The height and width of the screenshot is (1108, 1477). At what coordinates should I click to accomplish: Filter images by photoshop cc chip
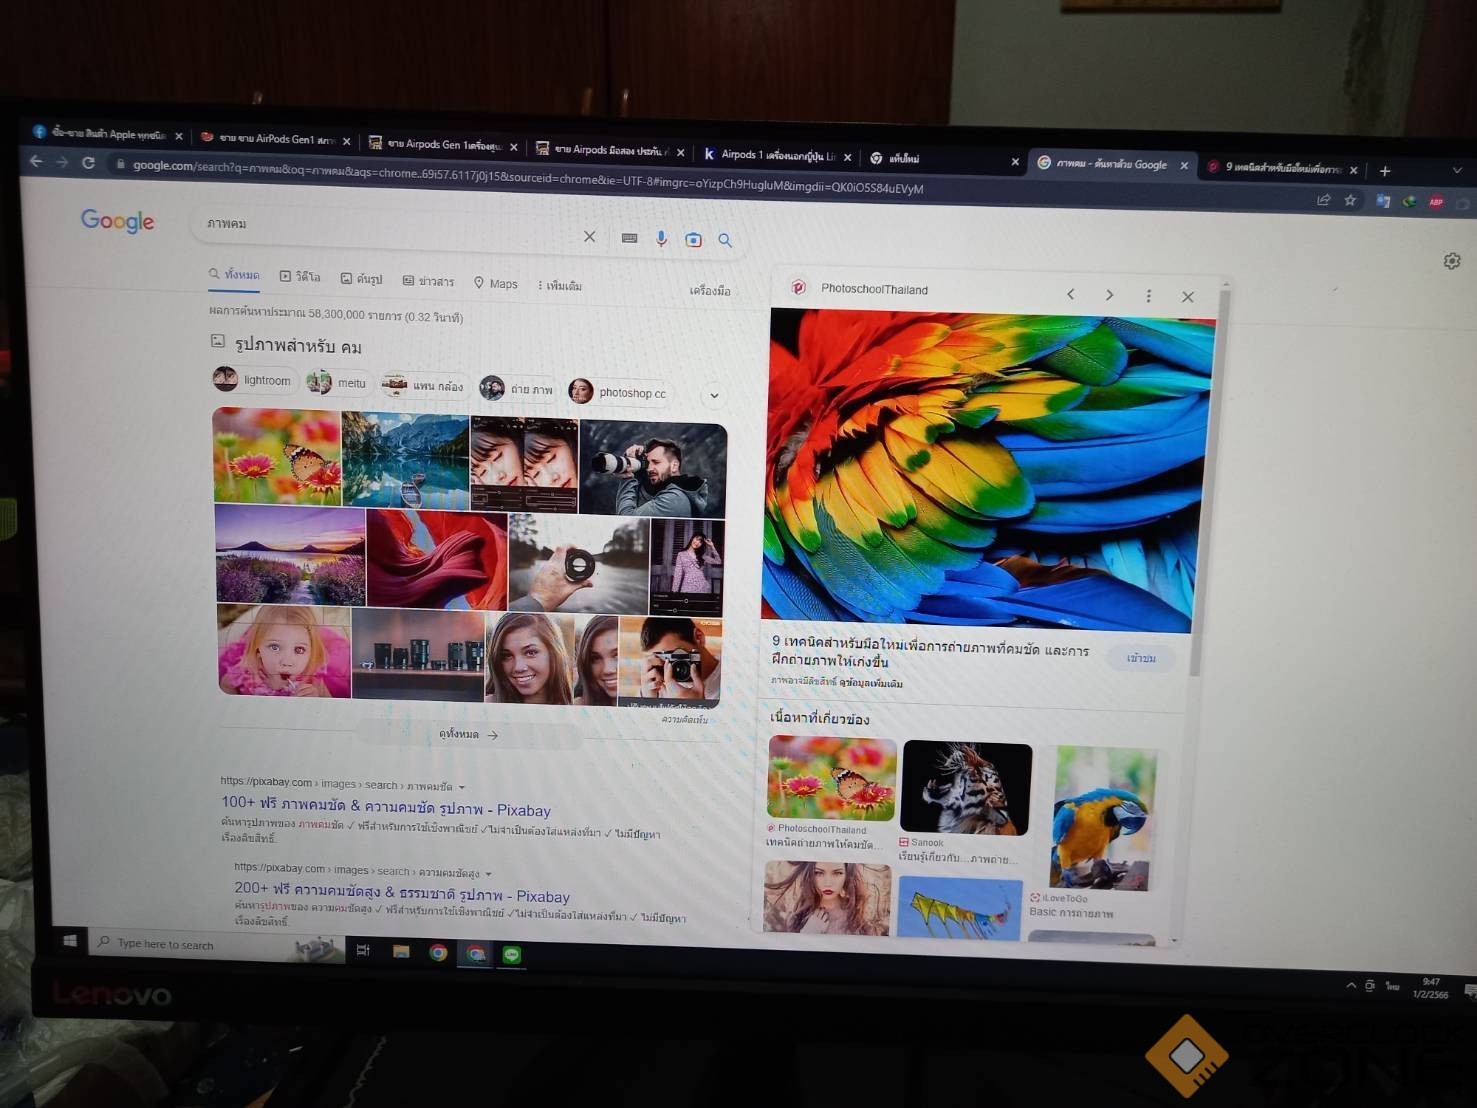(x=618, y=392)
